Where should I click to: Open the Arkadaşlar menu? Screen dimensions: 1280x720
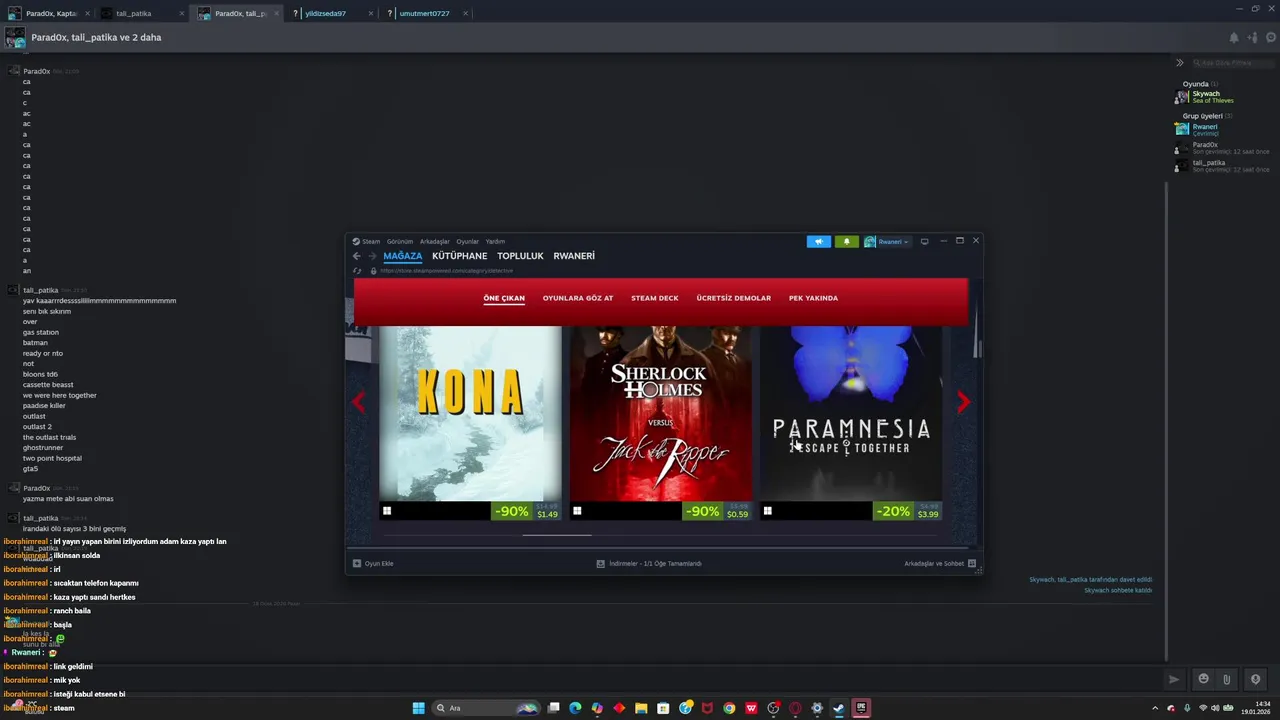[435, 241]
